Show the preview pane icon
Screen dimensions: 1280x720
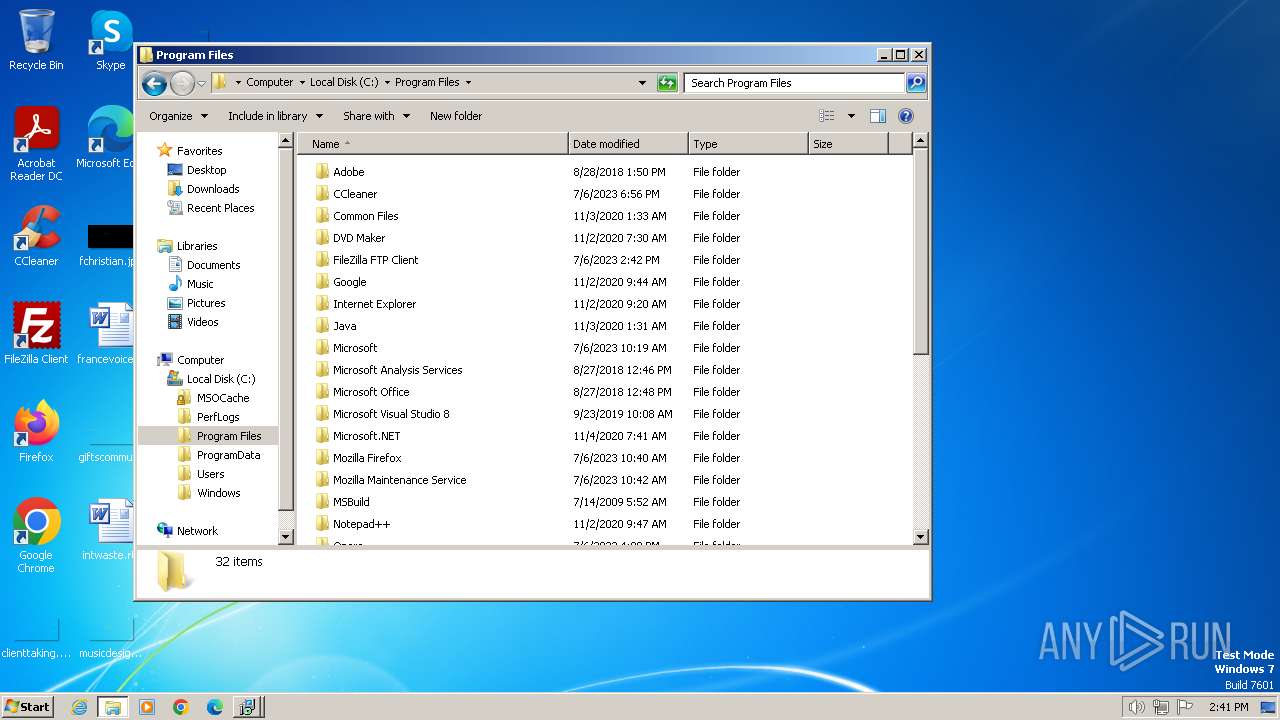(x=878, y=116)
